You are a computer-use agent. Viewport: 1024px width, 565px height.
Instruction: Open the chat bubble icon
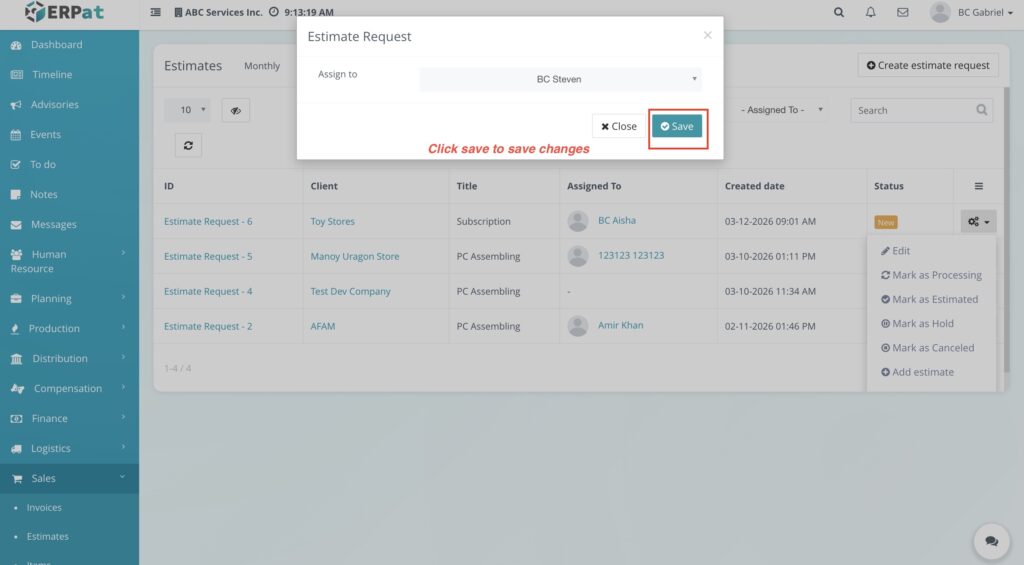991,541
